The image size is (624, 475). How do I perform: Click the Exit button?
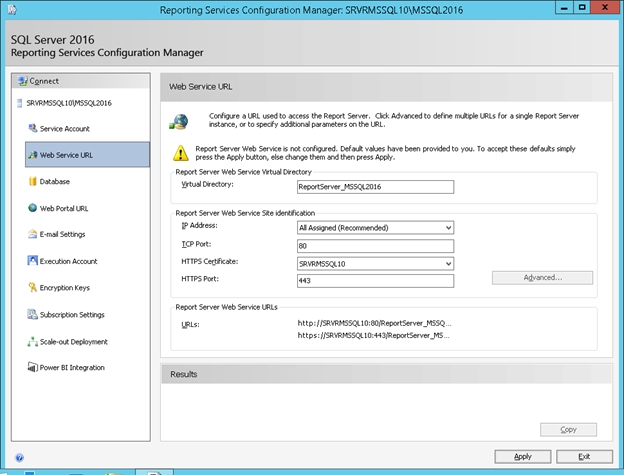coord(583,456)
